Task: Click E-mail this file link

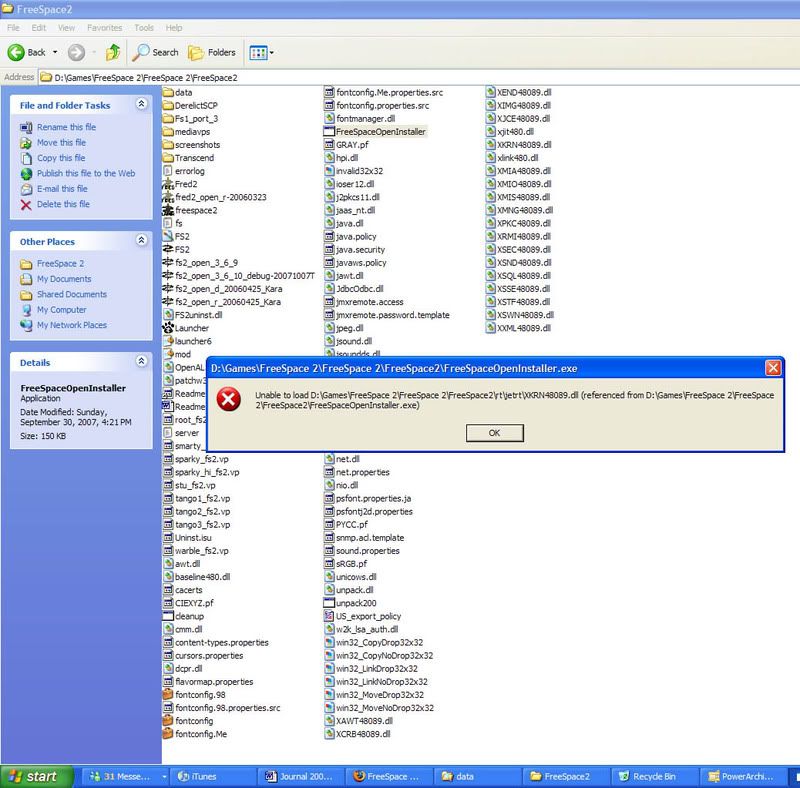Action: [62, 188]
